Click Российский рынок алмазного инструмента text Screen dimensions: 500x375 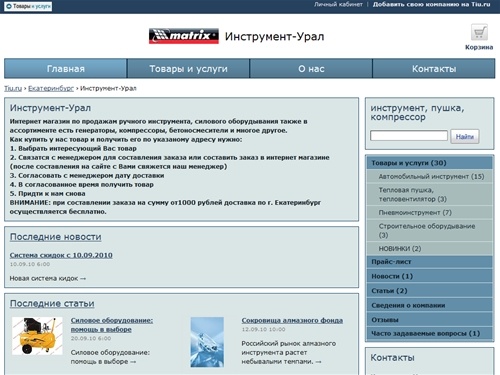(x=289, y=352)
